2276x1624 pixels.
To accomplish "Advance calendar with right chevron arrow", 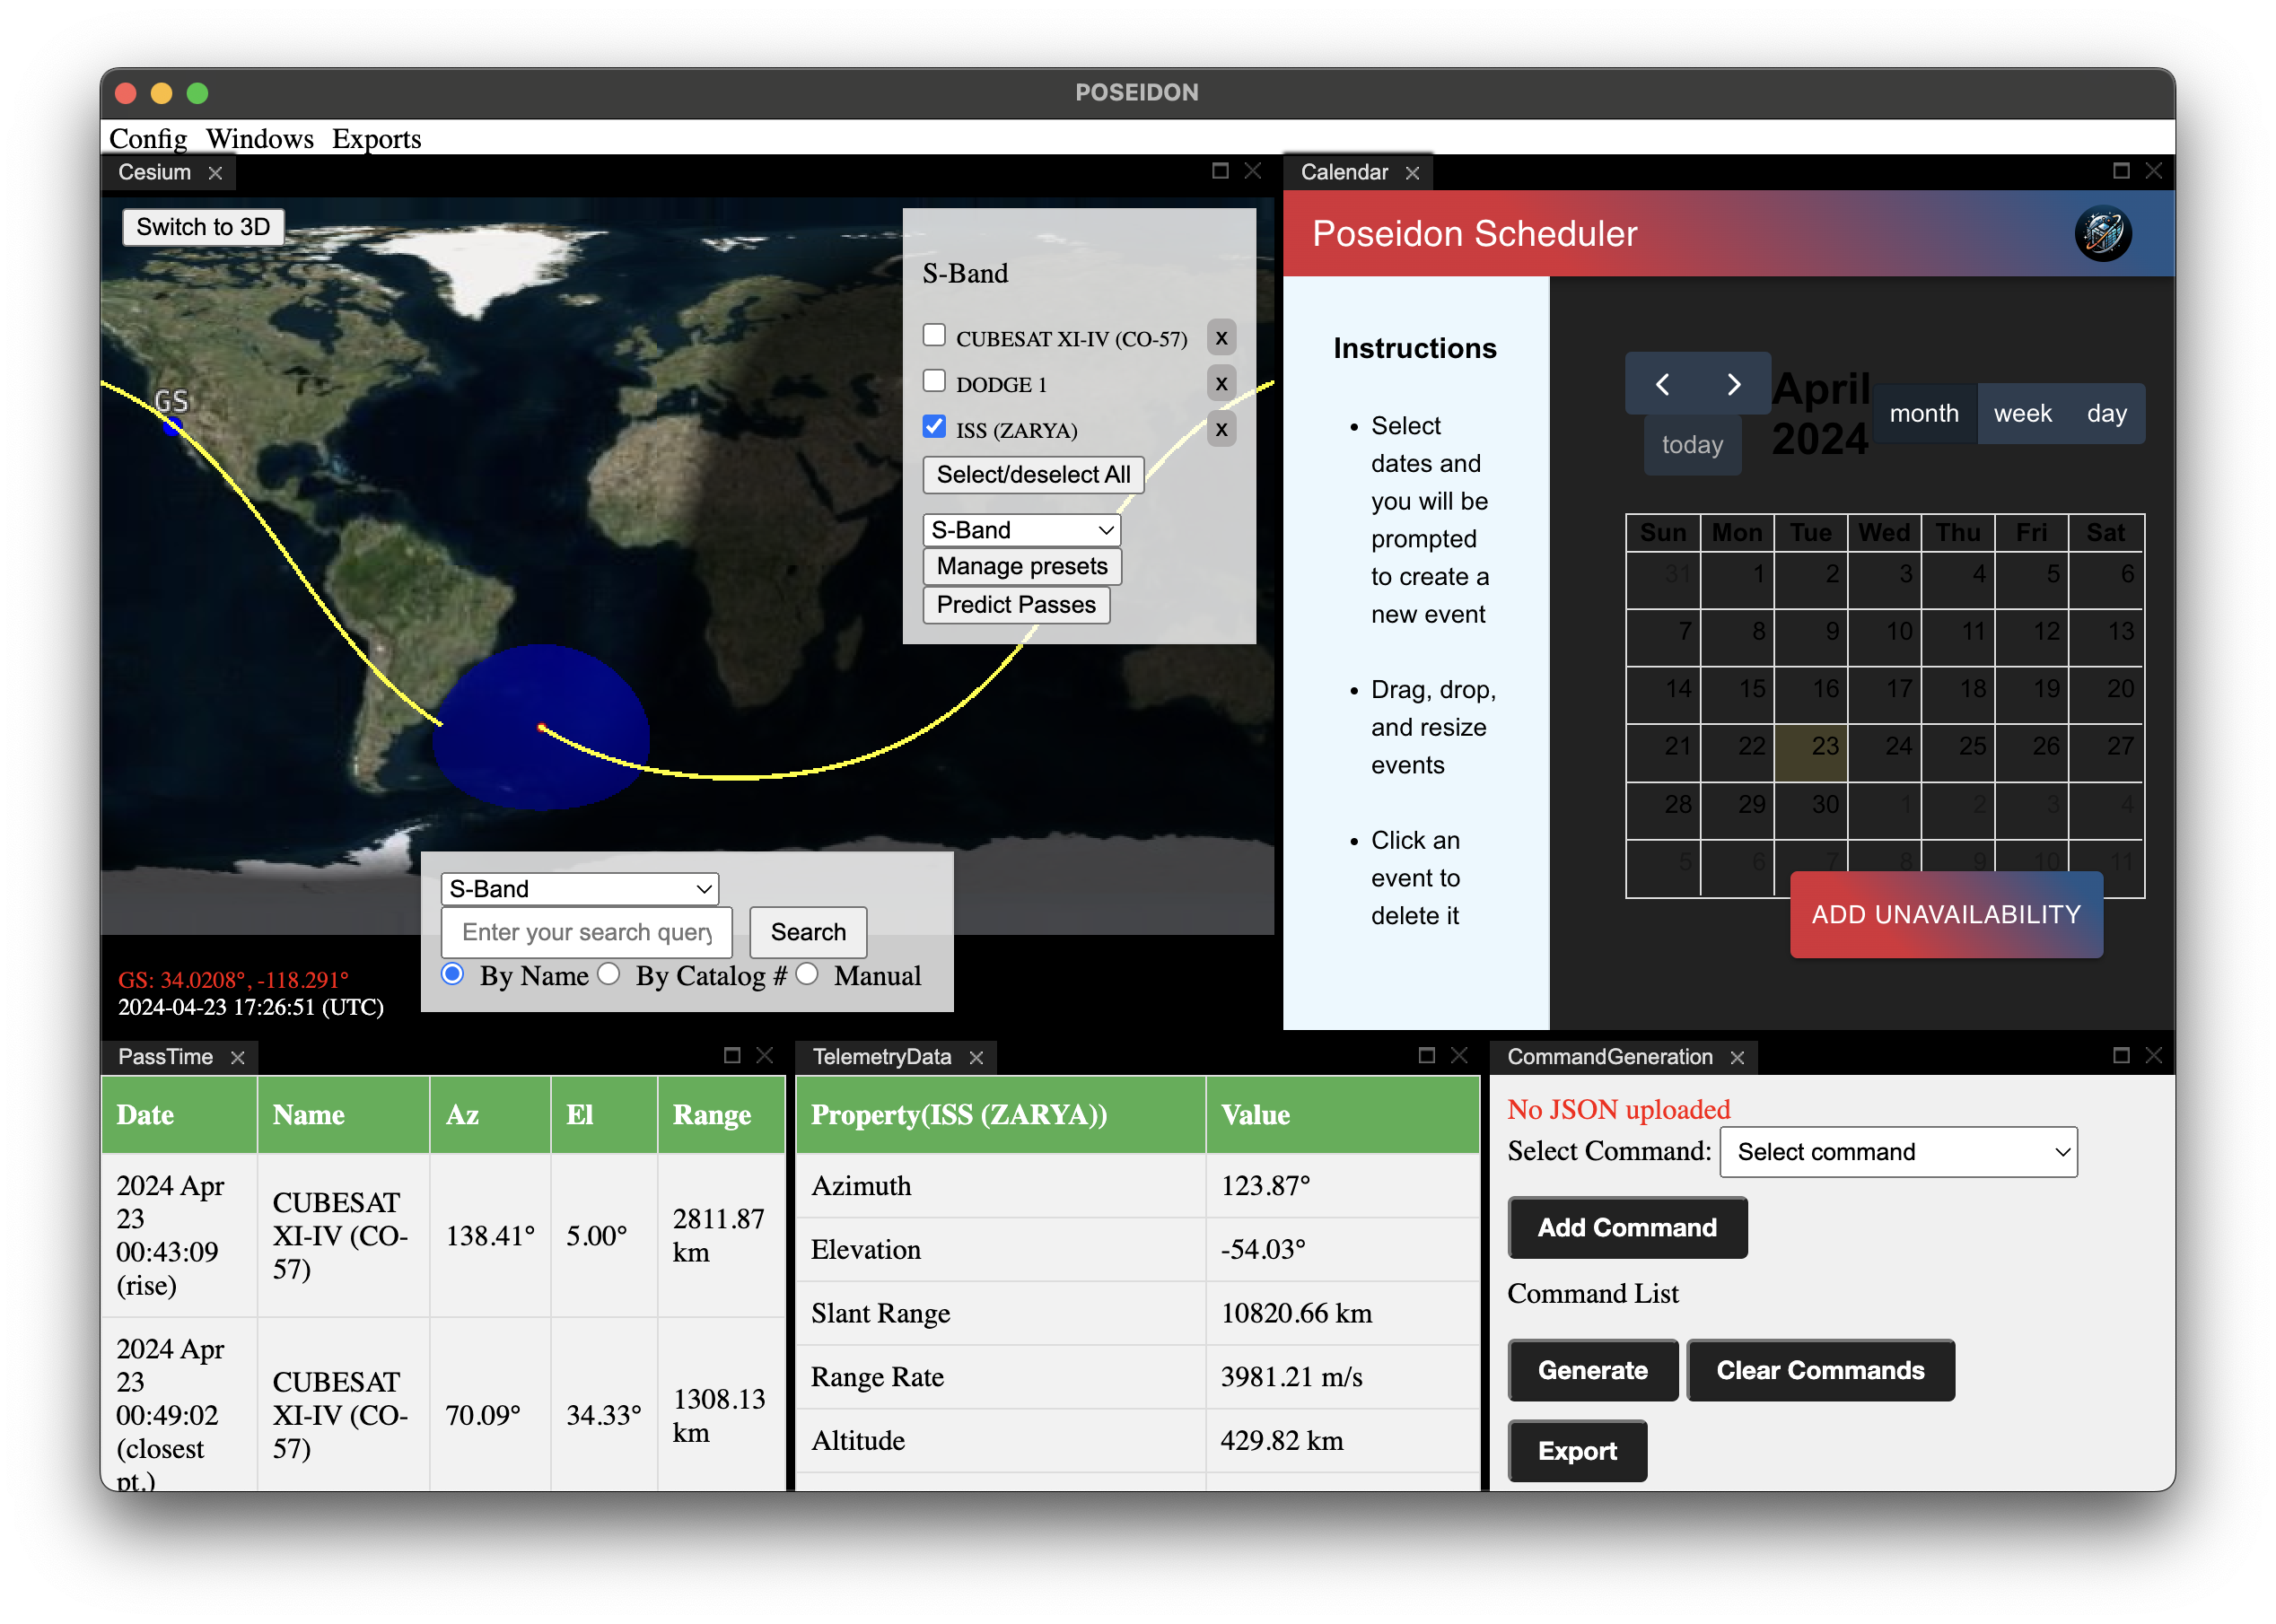I will (x=1734, y=384).
